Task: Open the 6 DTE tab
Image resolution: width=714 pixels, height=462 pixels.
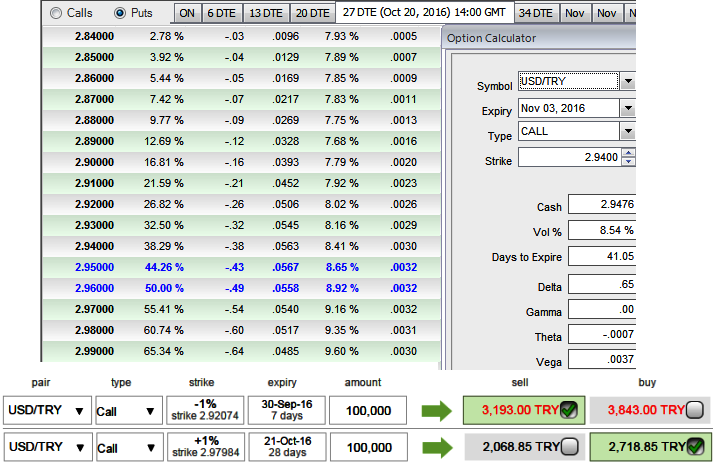Action: 219,13
